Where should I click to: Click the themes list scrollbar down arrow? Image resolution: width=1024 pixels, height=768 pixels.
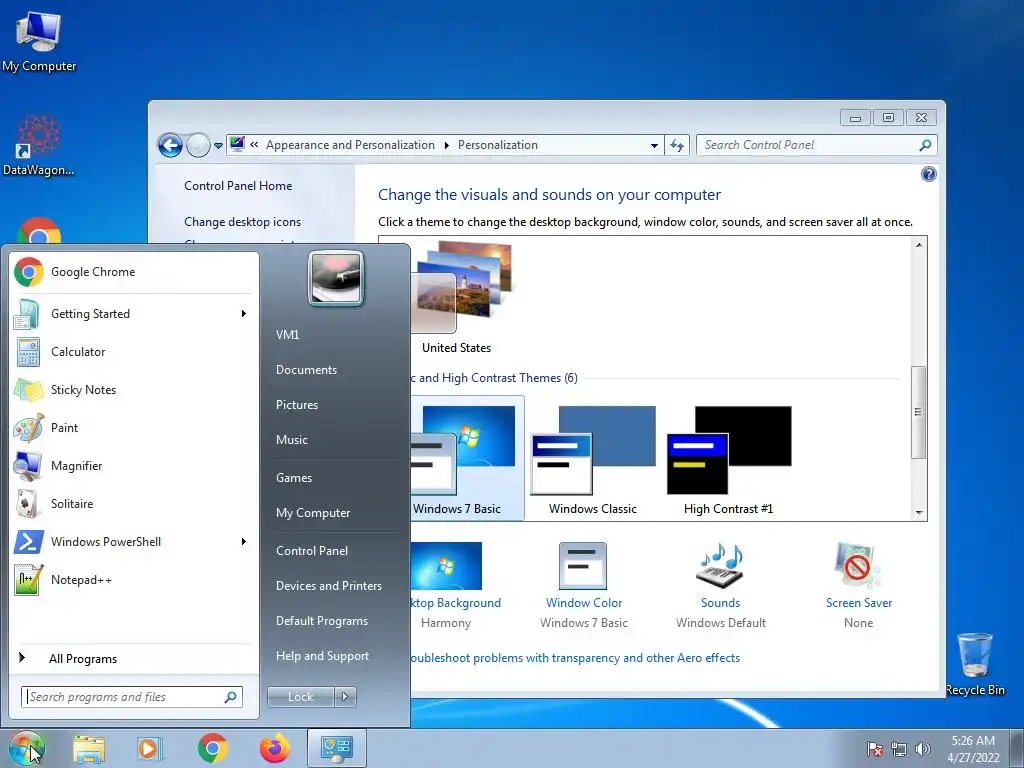pyautogui.click(x=919, y=513)
